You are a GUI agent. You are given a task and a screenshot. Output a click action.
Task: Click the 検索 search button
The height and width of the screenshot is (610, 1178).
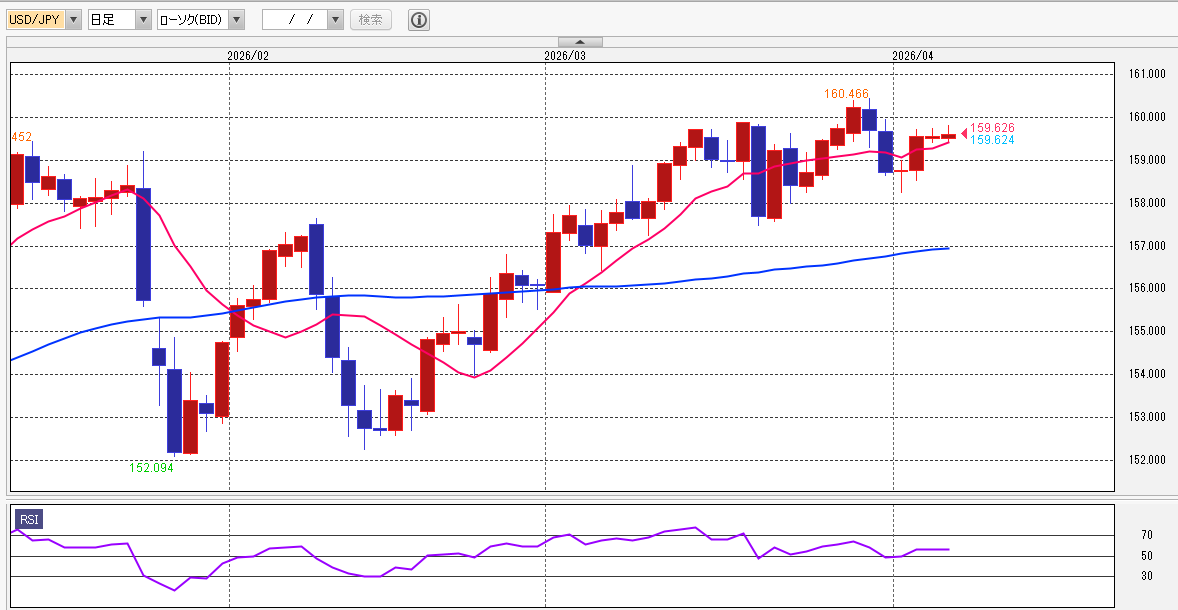point(371,20)
